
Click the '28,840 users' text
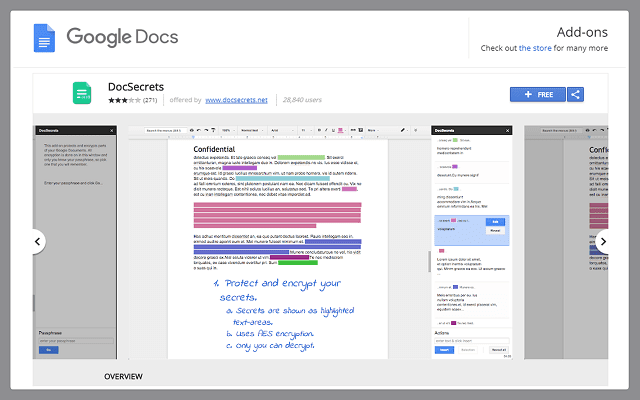click(x=302, y=100)
